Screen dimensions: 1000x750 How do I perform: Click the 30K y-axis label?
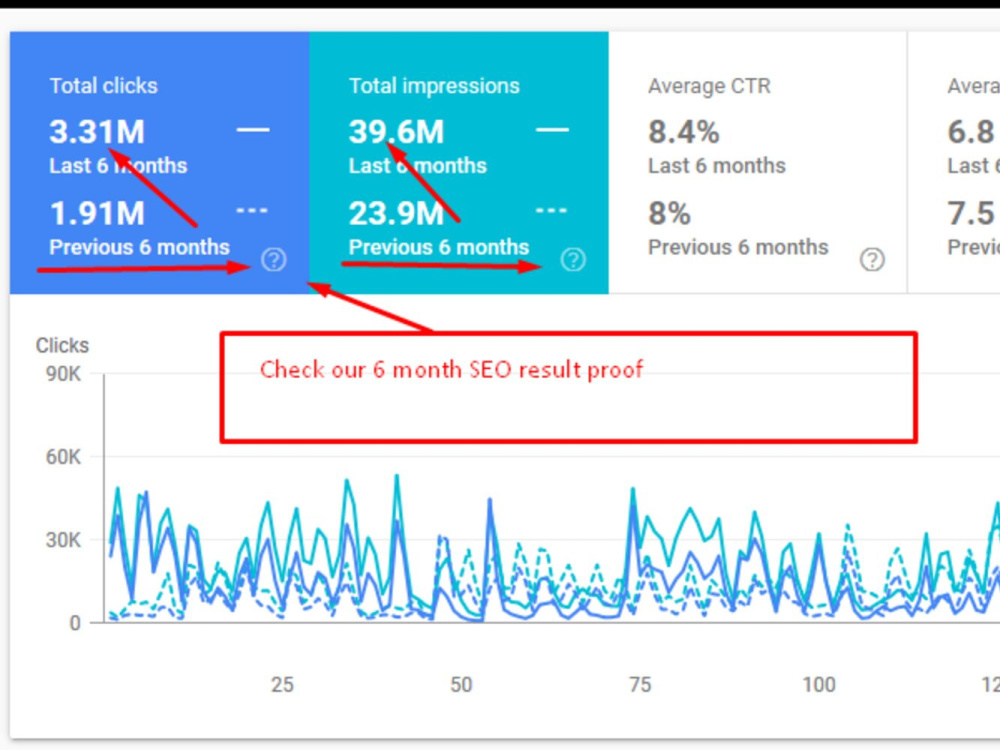coord(63,541)
